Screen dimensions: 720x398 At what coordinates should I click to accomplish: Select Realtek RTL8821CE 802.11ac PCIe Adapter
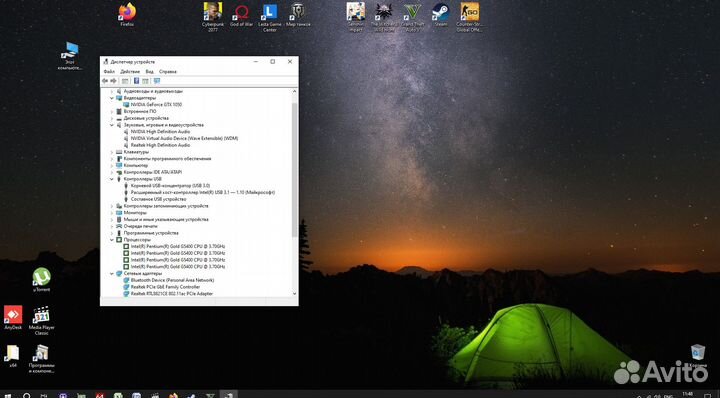tap(168, 293)
